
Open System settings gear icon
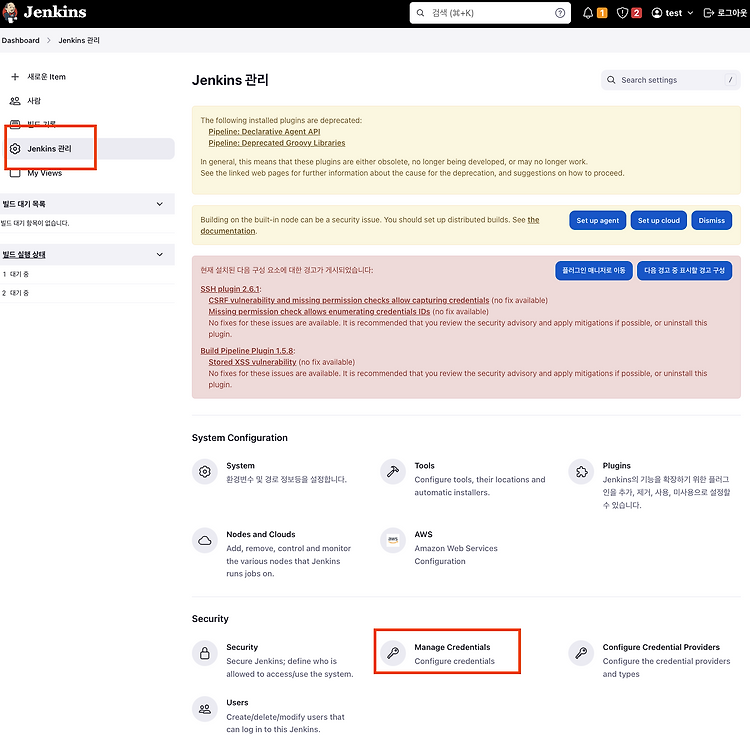[205, 472]
